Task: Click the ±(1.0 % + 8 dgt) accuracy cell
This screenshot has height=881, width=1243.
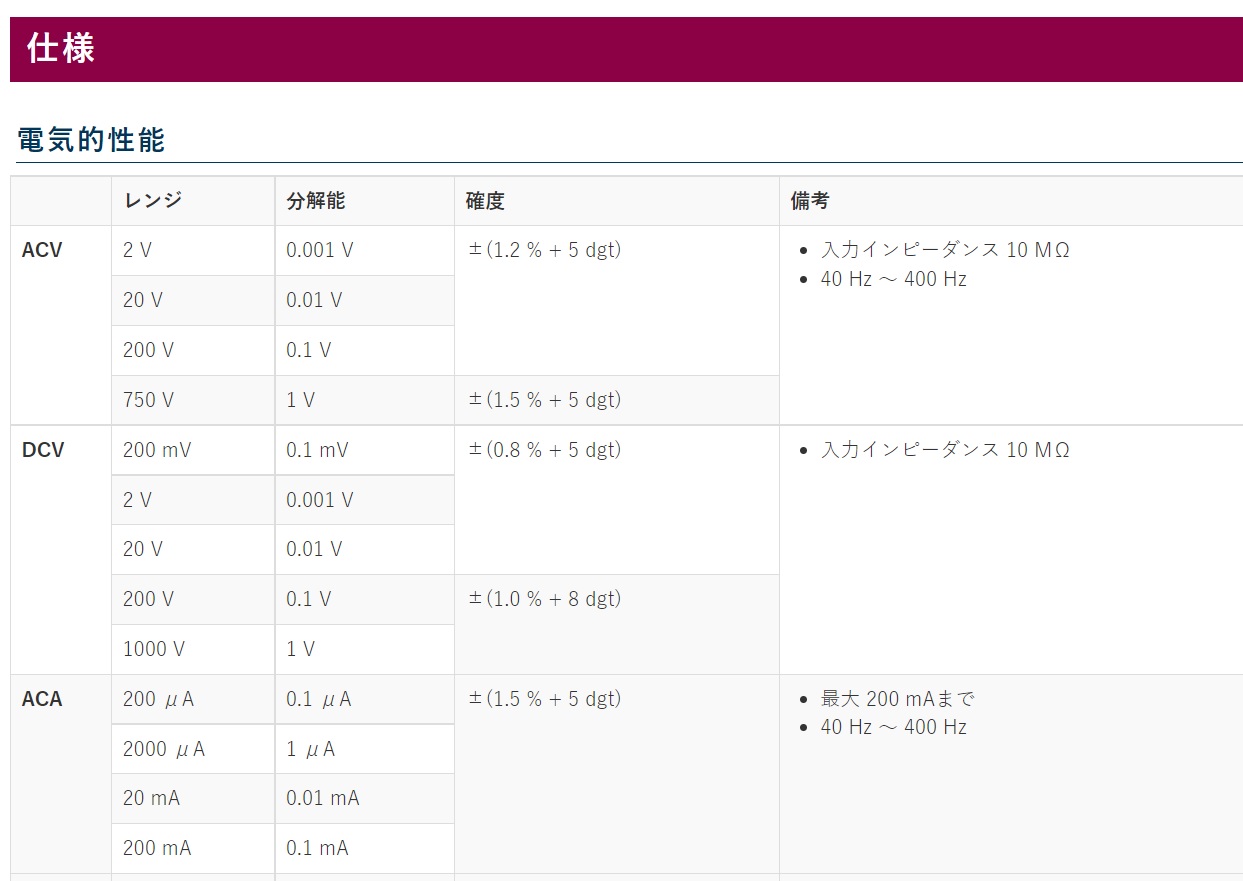Action: coord(545,599)
